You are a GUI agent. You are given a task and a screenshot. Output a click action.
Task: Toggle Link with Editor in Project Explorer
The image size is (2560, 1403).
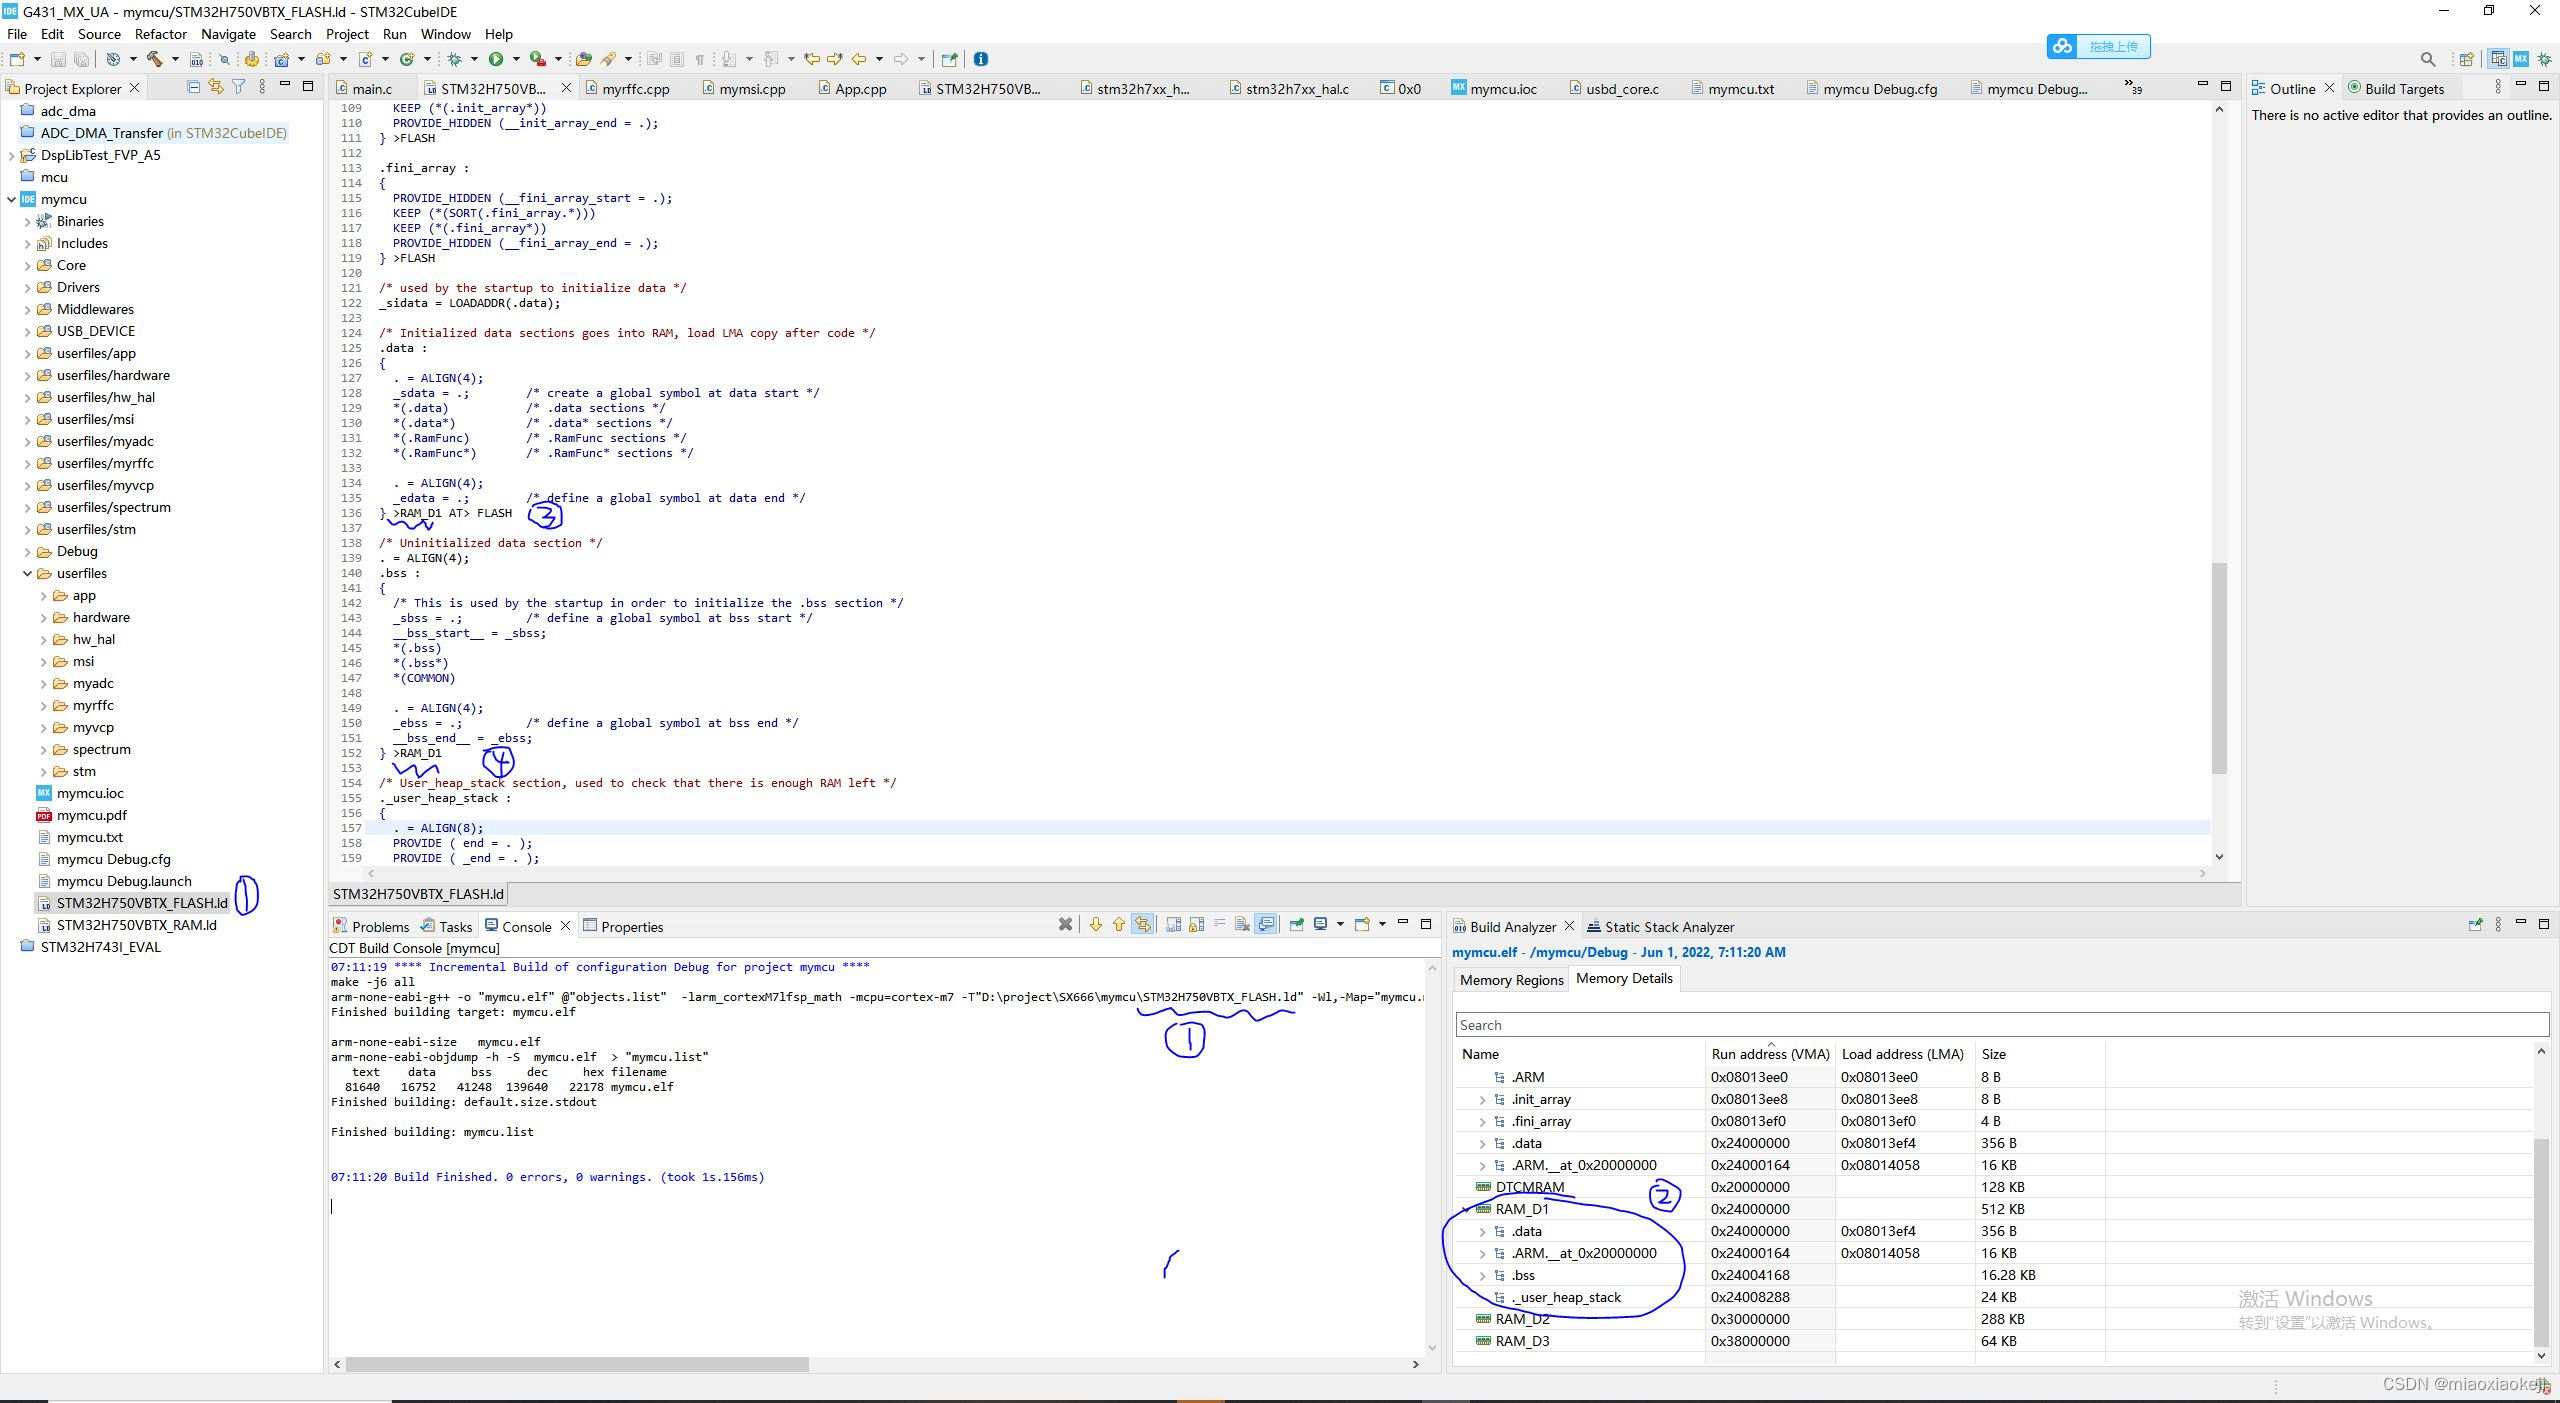(x=215, y=87)
